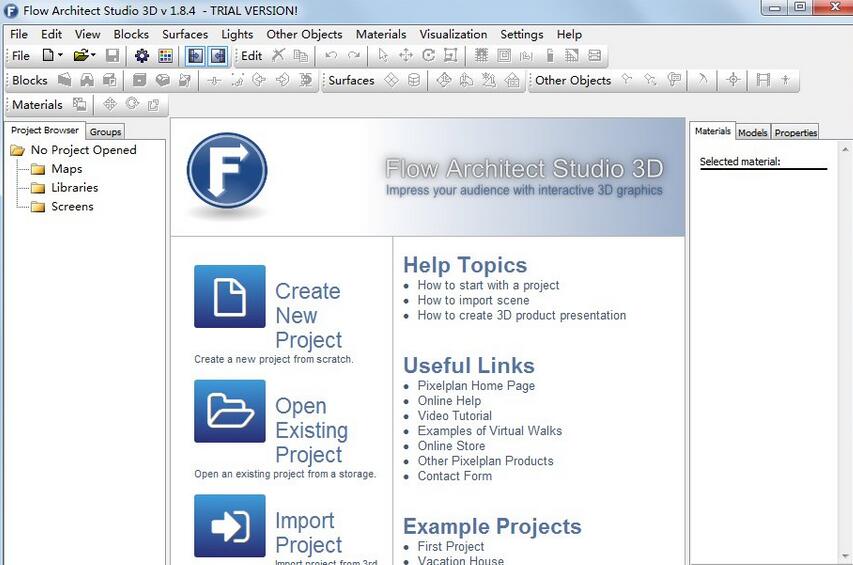The image size is (853, 565).
Task: Open the Contact Form link
Action: tap(454, 476)
